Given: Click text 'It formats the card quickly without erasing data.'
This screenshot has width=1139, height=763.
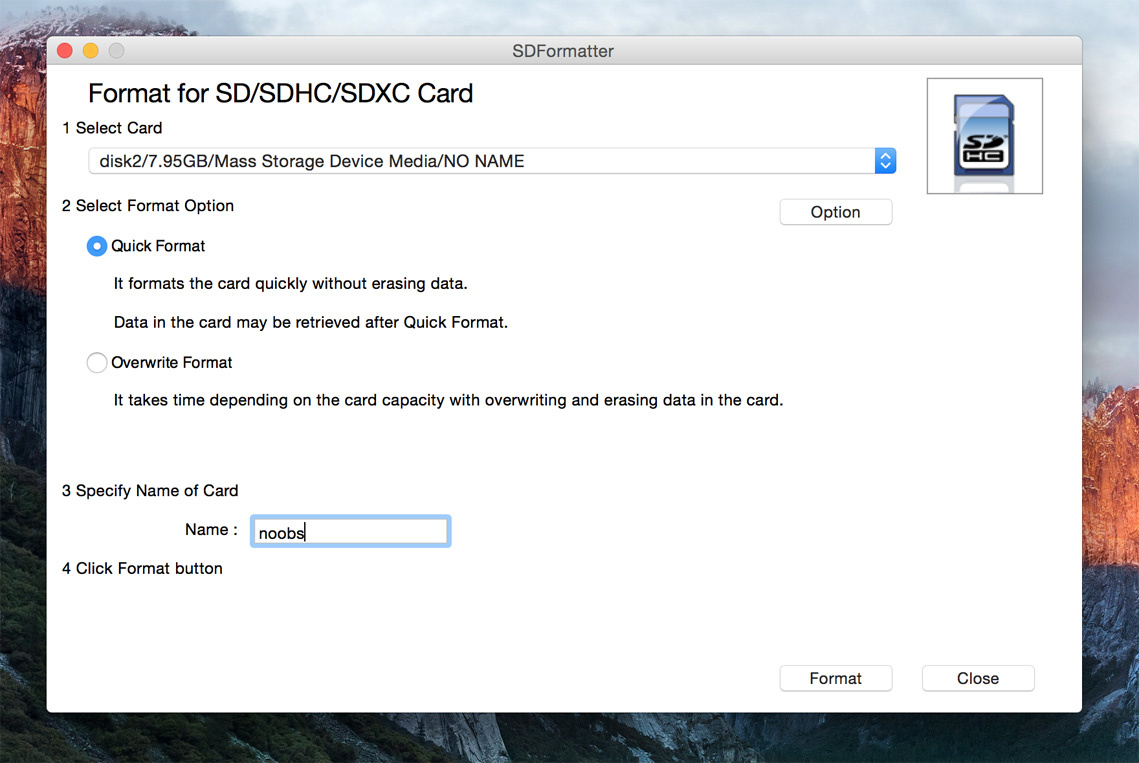Looking at the screenshot, I should (291, 283).
